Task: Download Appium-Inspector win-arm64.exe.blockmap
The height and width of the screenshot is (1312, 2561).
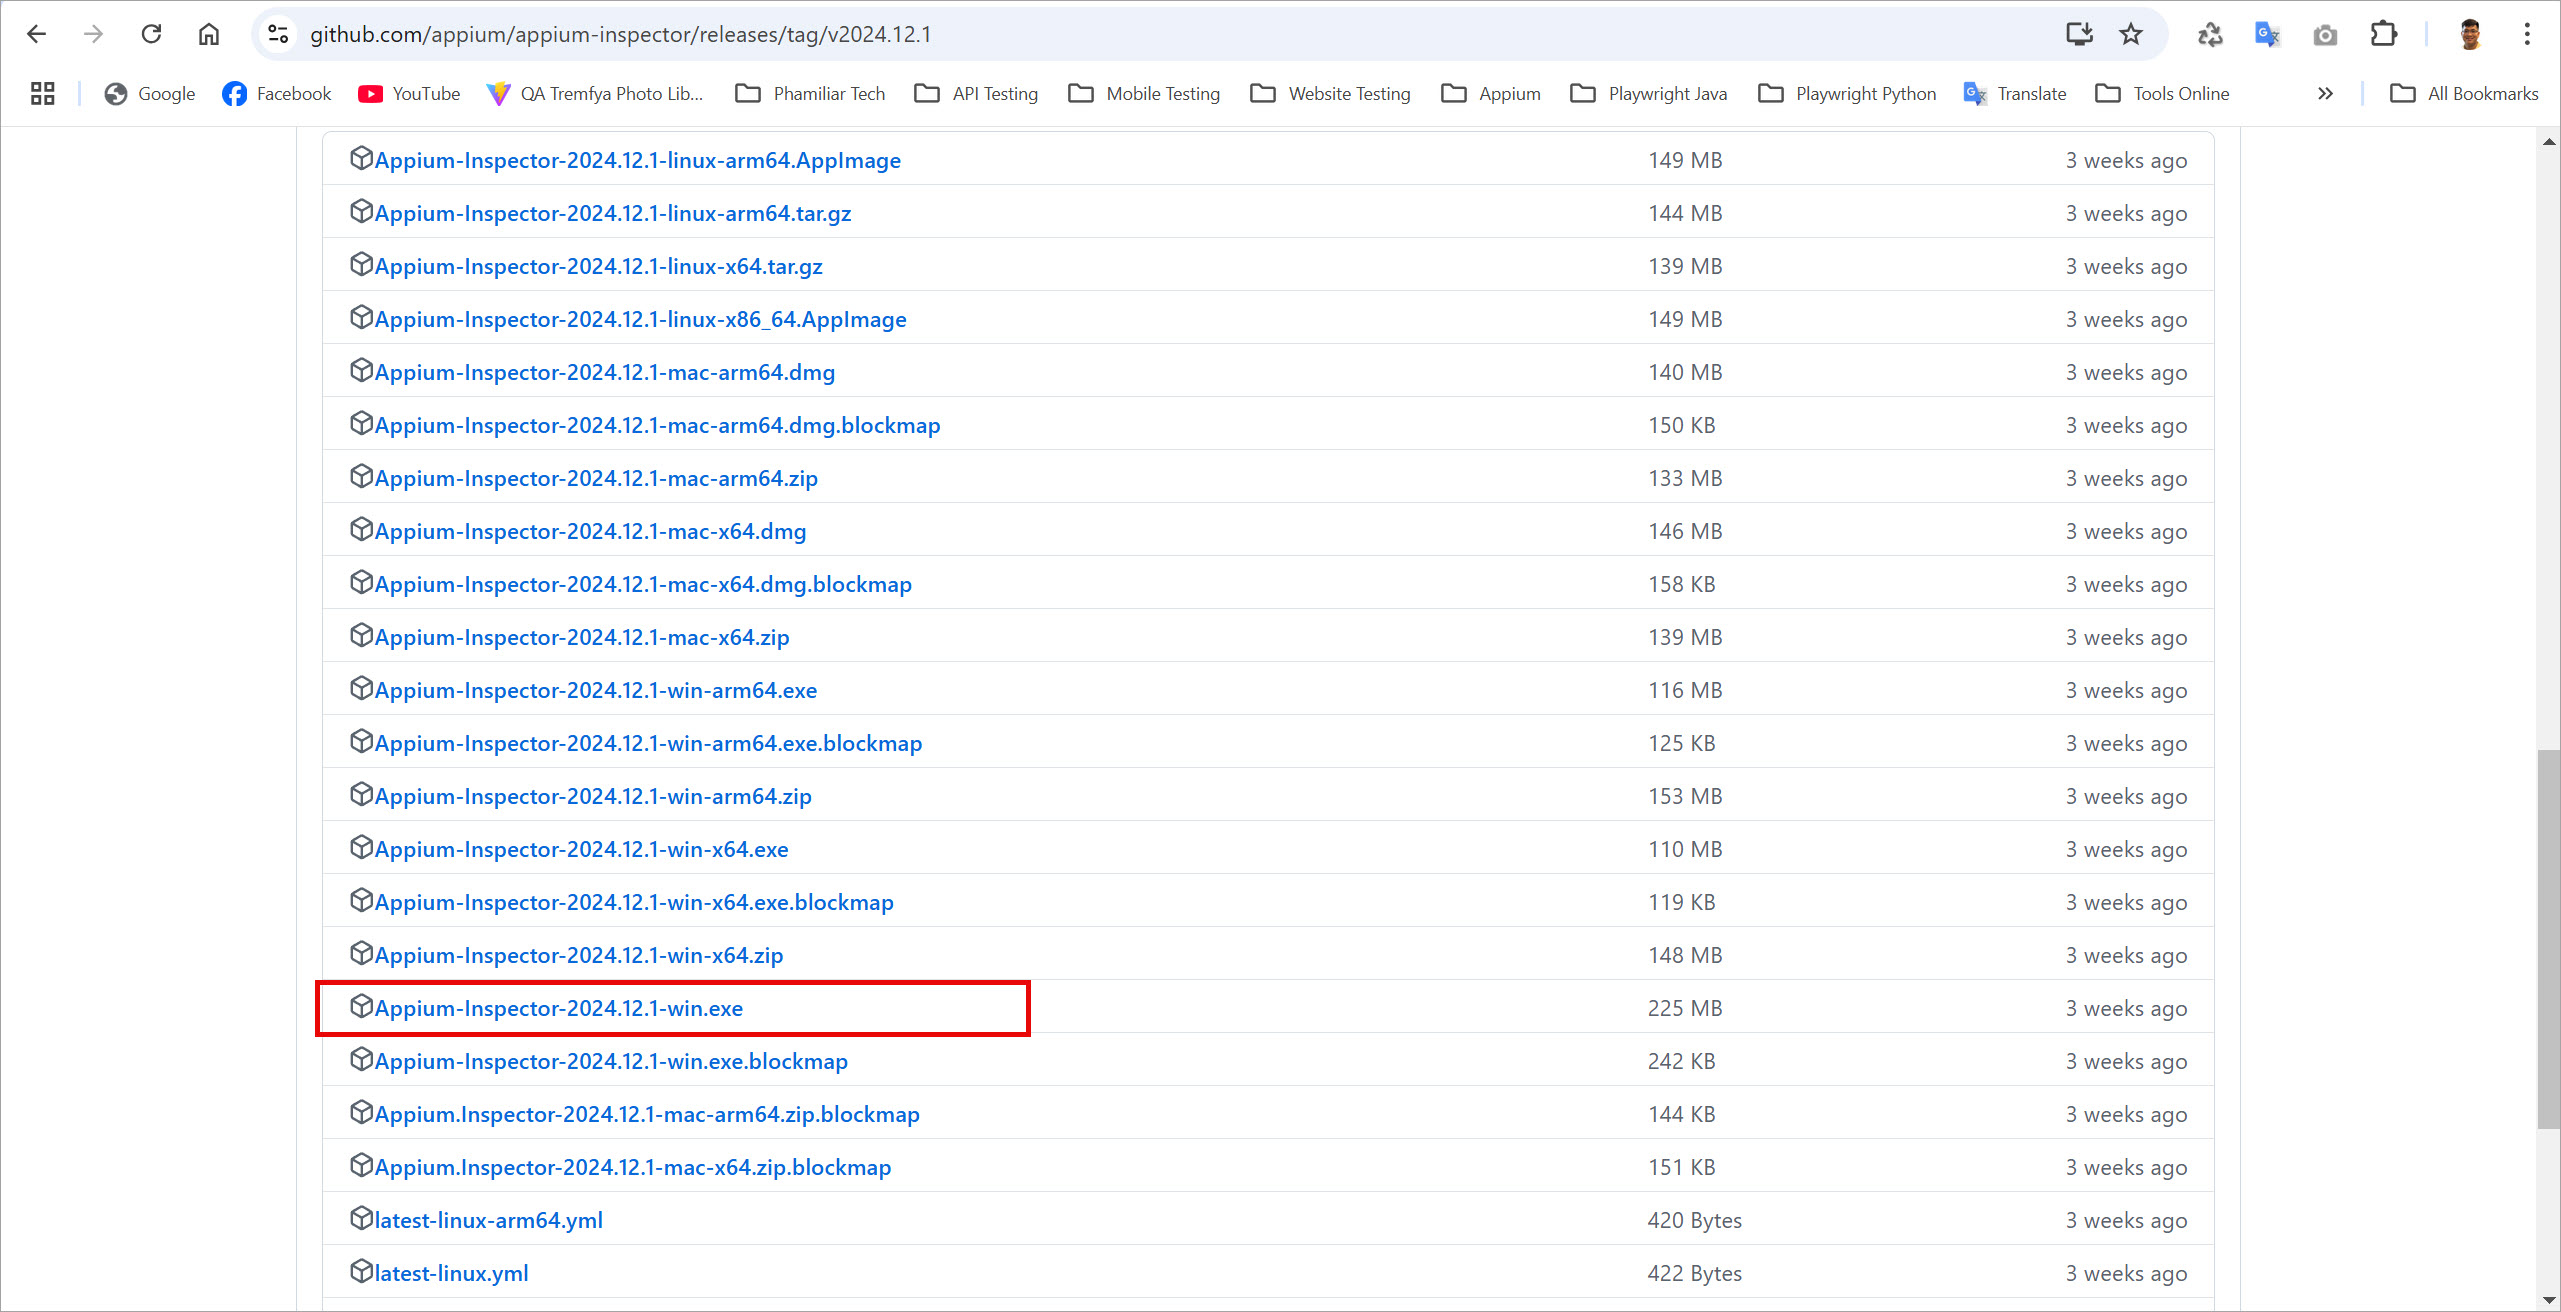Action: click(648, 743)
